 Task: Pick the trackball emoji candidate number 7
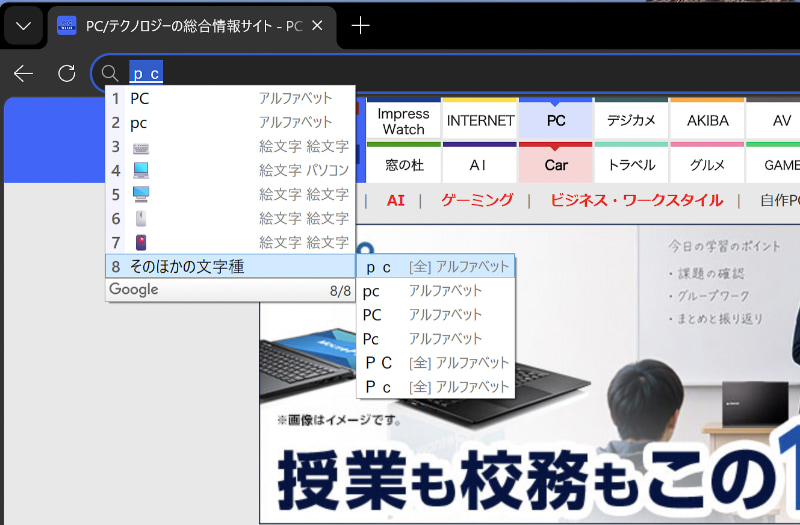click(230, 242)
